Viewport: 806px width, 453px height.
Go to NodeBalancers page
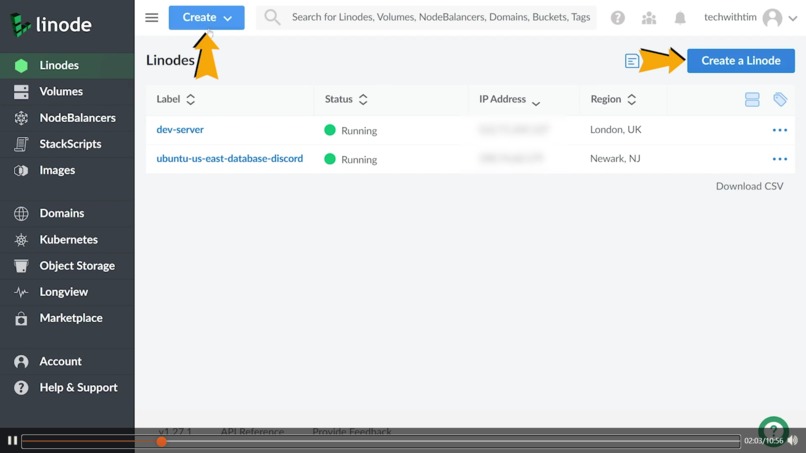(x=67, y=118)
